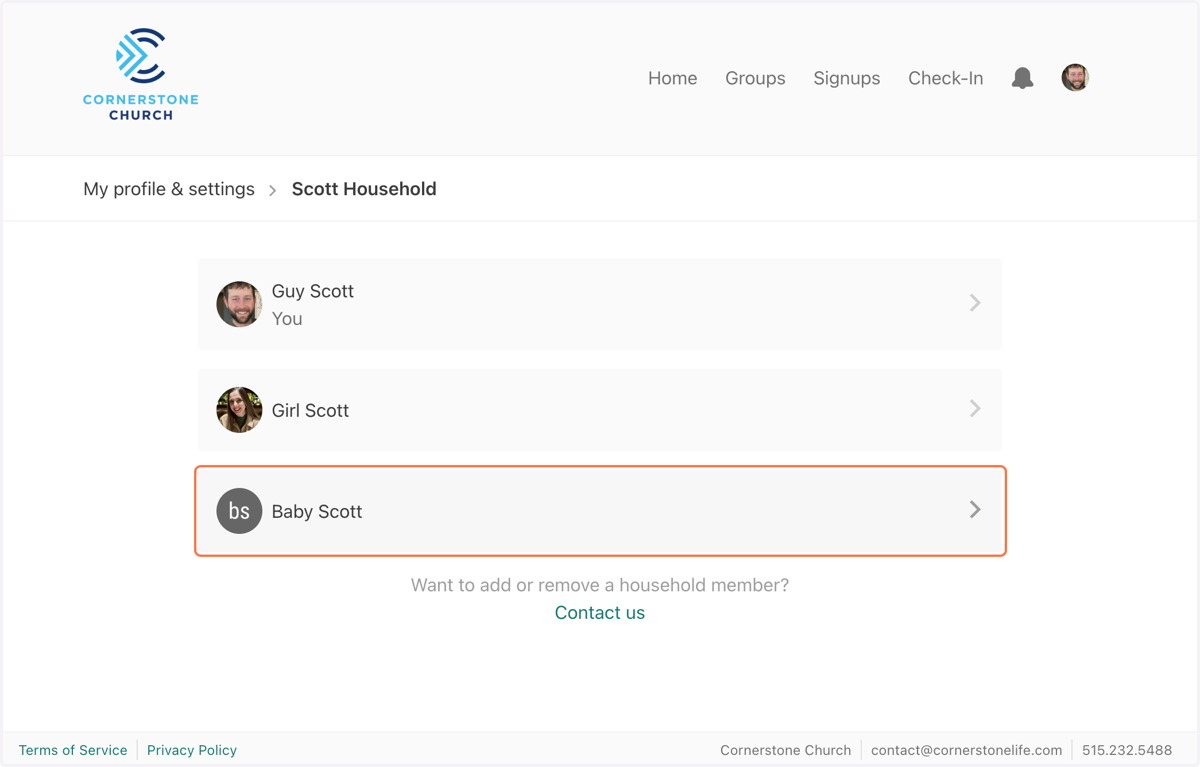Select the Baby Scott name
1200x767 pixels.
click(317, 511)
